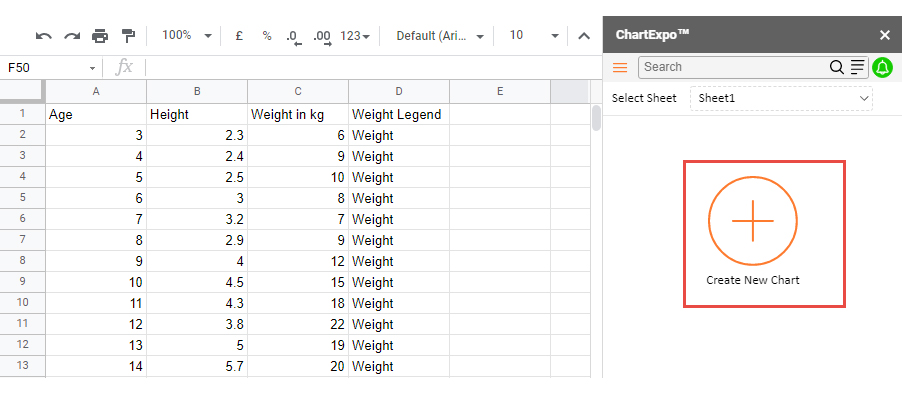
Task: Open the font size 10 dropdown
Action: coord(533,36)
